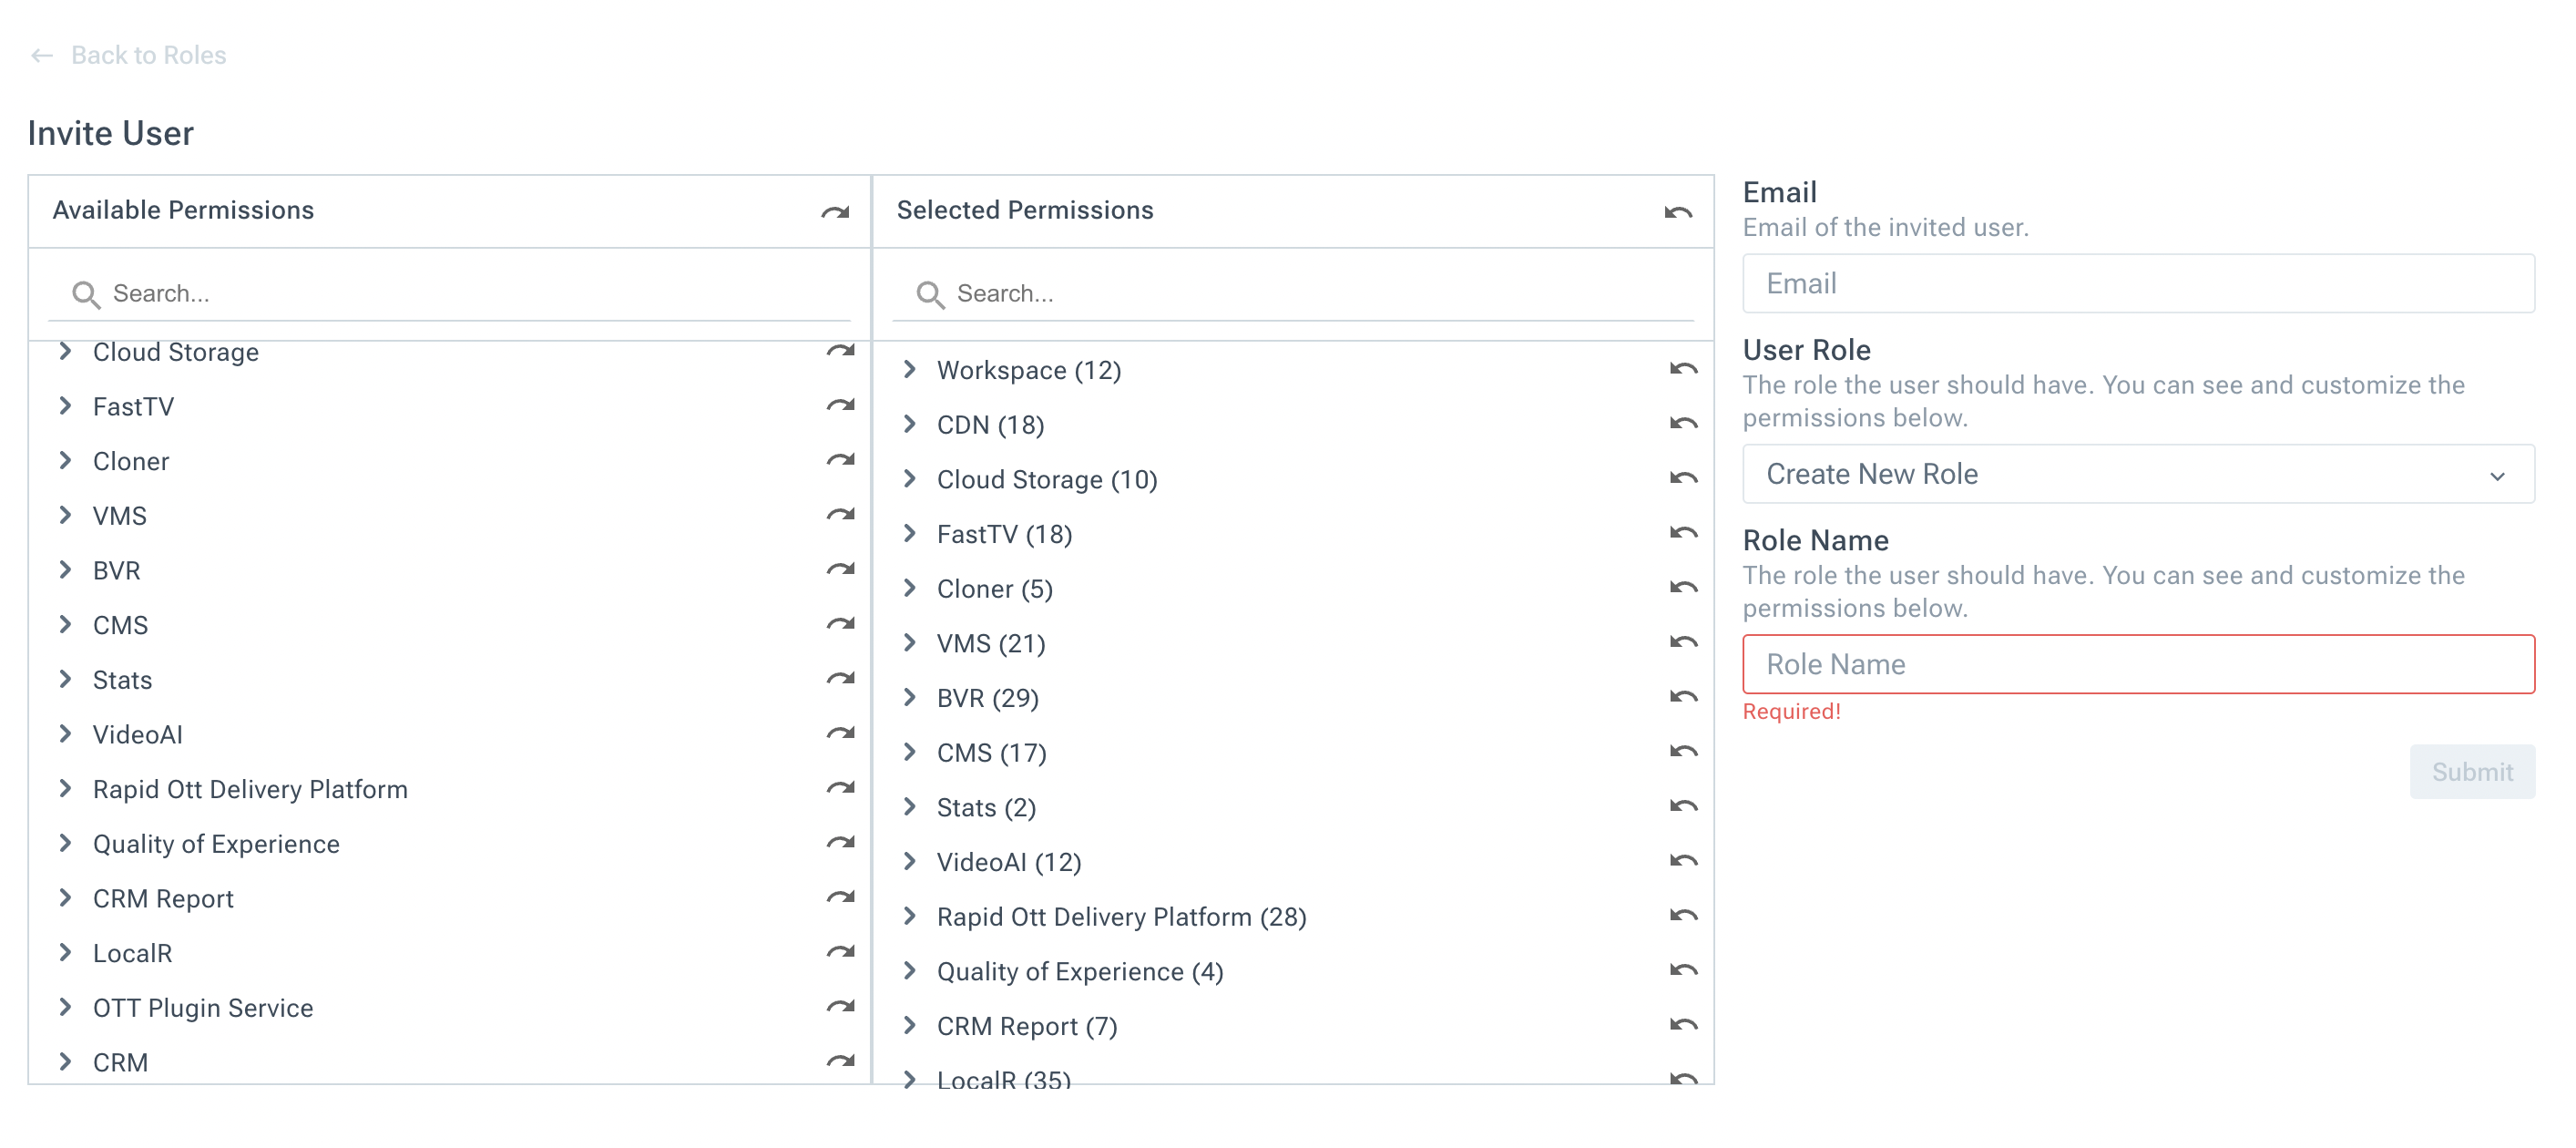Screen dimensions: 2576x1148
Task: Expand LocalR chevron in Available Permissions
Action: tap(65, 952)
